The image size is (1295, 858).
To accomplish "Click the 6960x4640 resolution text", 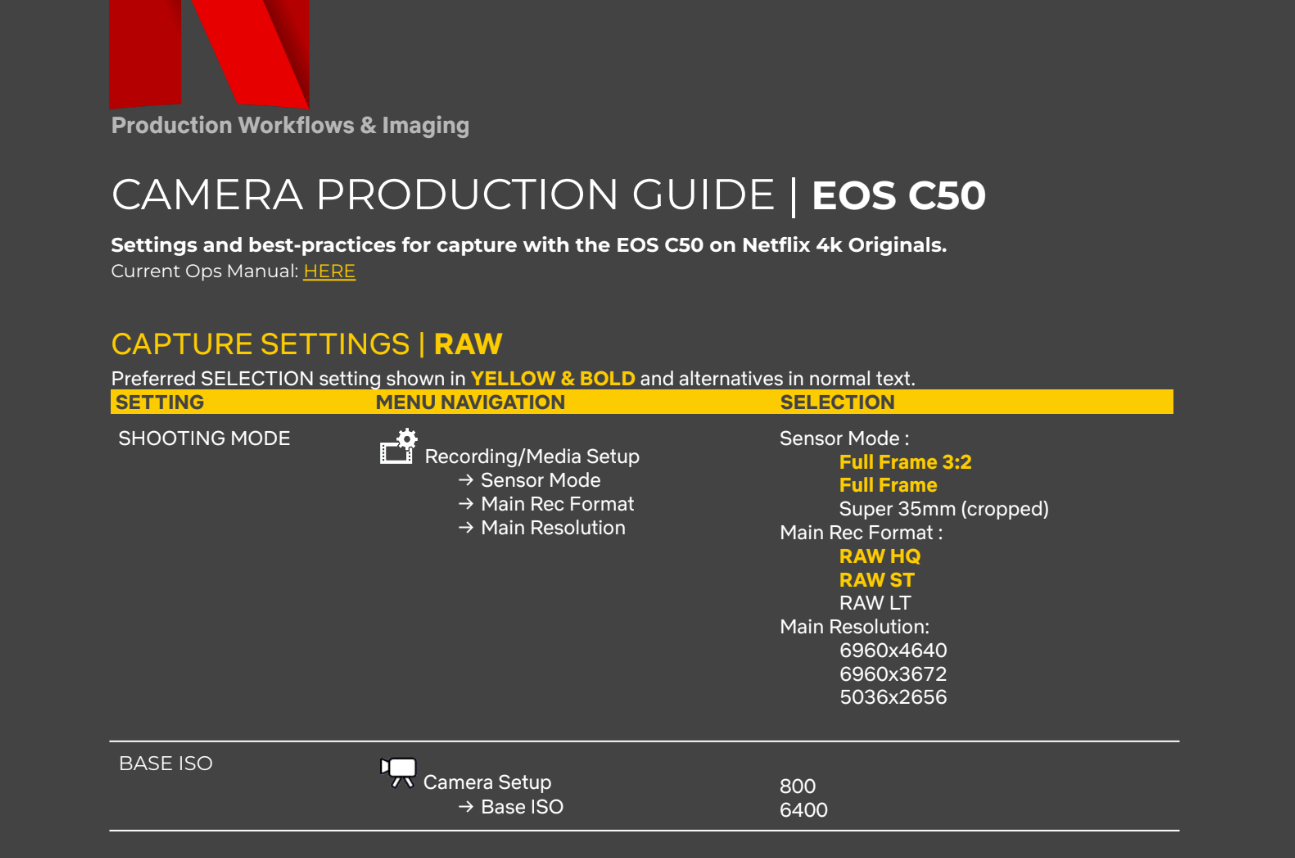I will [x=892, y=650].
